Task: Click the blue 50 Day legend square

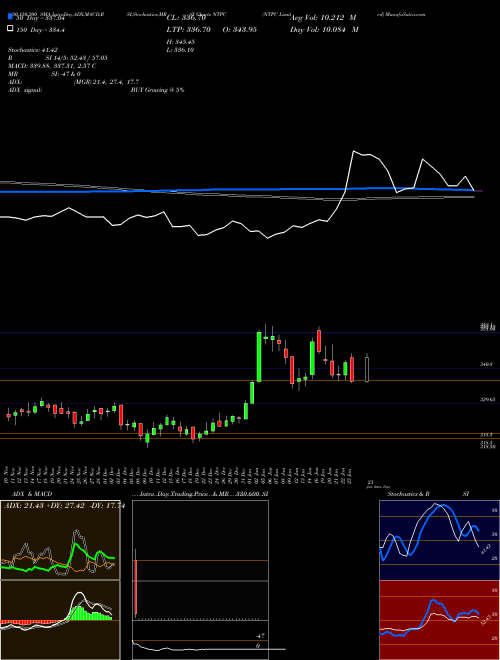Action: point(10,17)
